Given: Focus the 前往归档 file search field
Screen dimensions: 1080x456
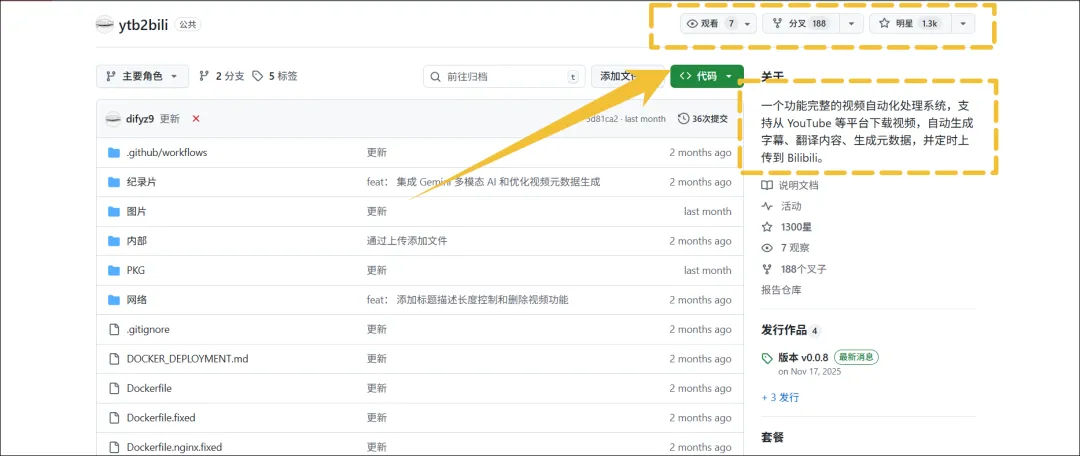Looking at the screenshot, I should click(504, 76).
